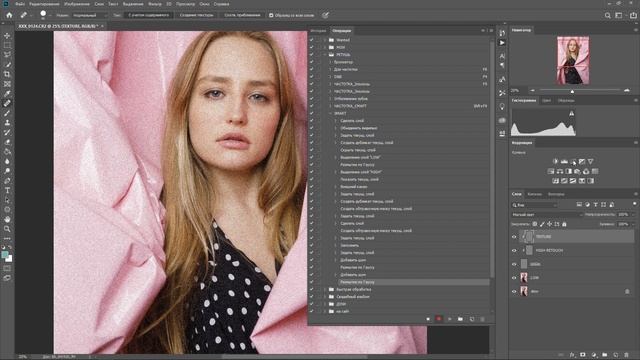Viewport: 640px width, 360px height.
Task: Select the Eyedropper tool
Action: (7, 93)
